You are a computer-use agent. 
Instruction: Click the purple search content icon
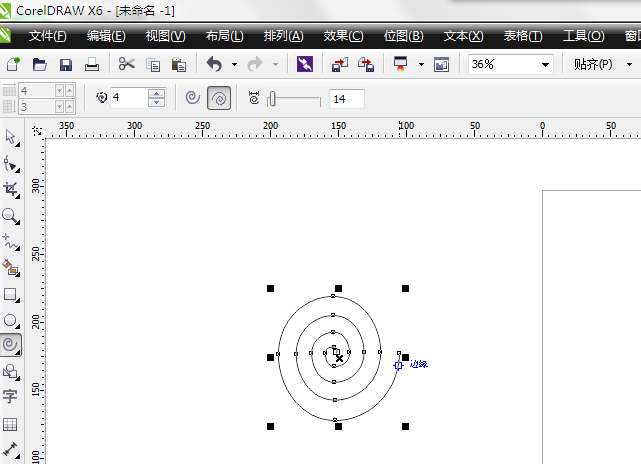pyautogui.click(x=305, y=64)
